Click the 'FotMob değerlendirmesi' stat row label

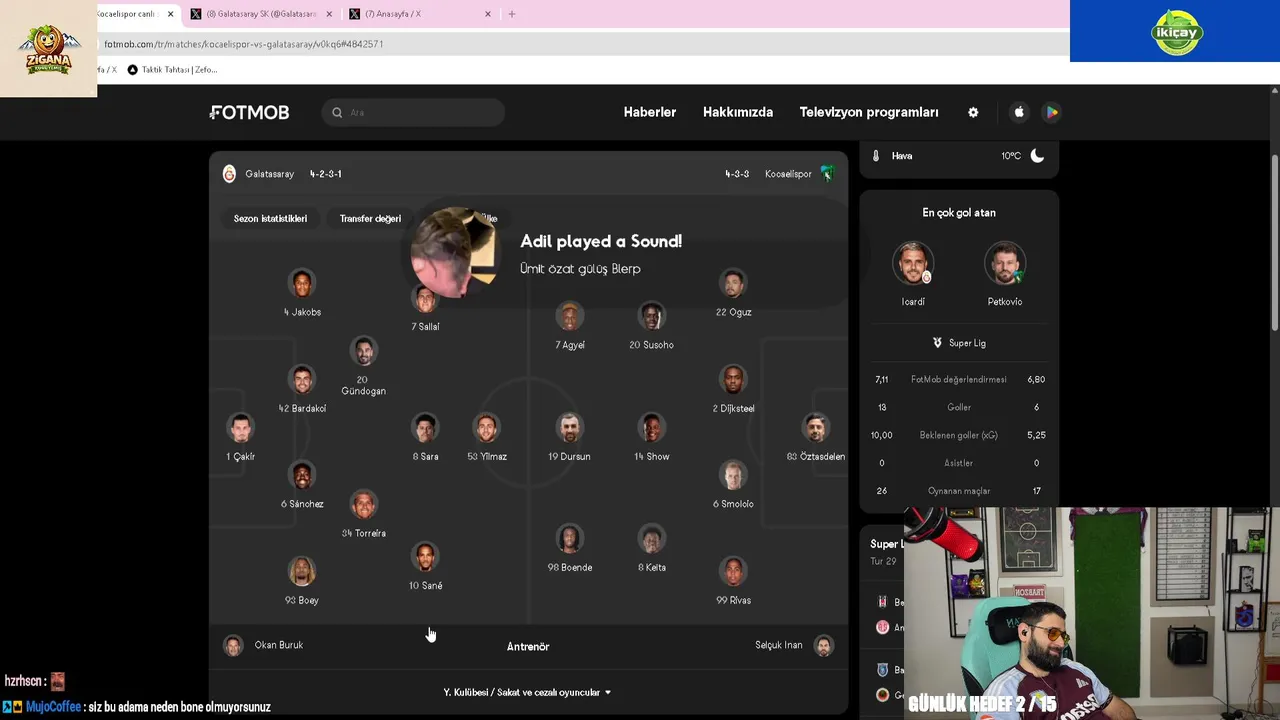tap(959, 380)
